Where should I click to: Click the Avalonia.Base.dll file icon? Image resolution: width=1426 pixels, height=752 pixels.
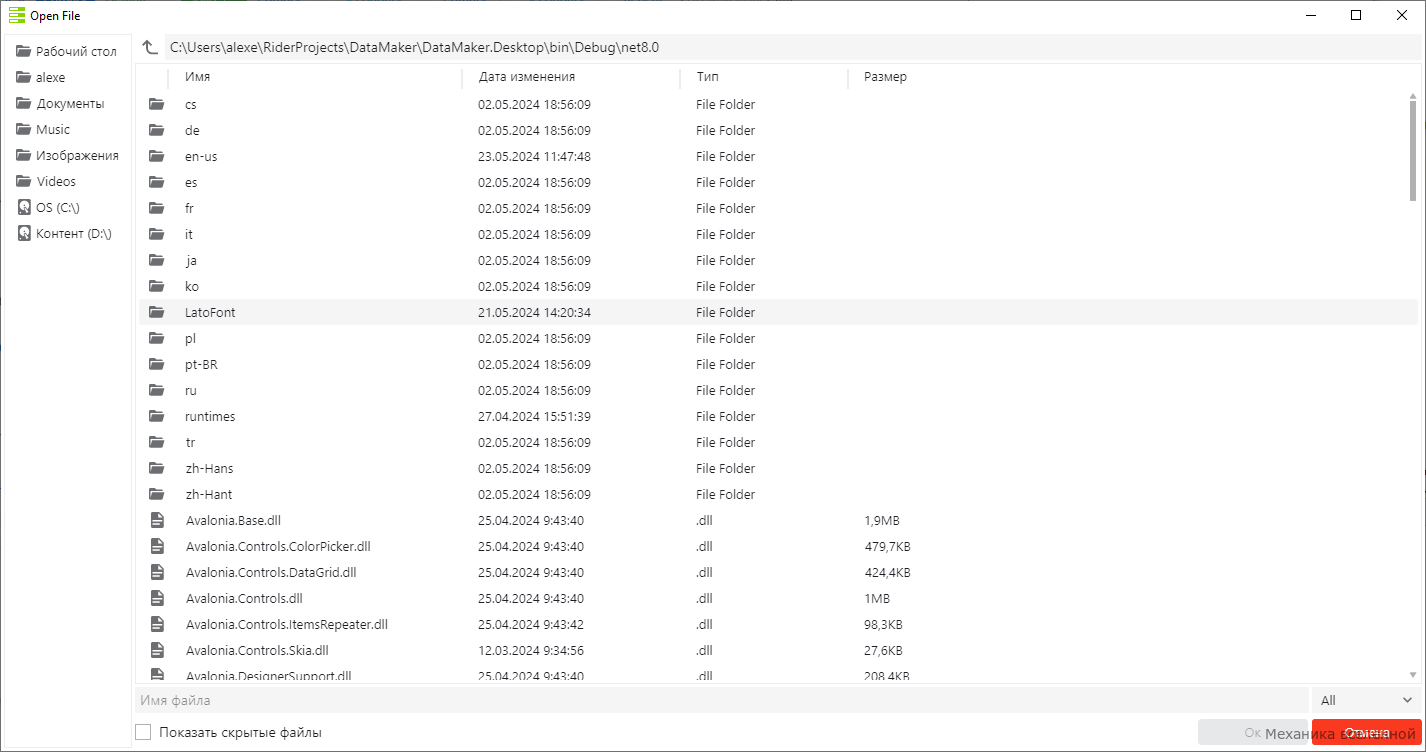(x=156, y=520)
